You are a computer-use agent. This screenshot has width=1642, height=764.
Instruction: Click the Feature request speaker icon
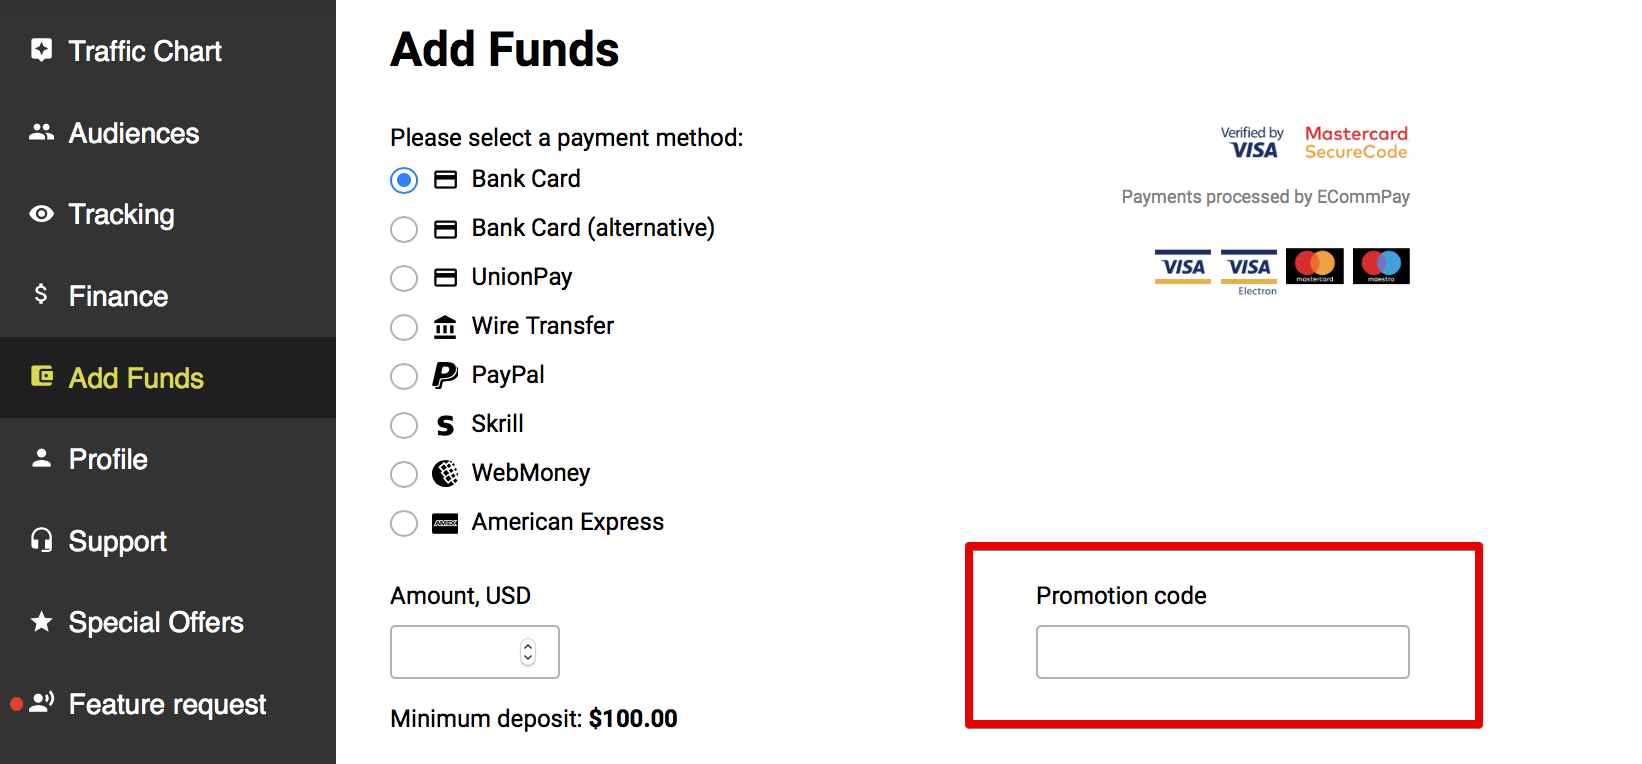41,702
